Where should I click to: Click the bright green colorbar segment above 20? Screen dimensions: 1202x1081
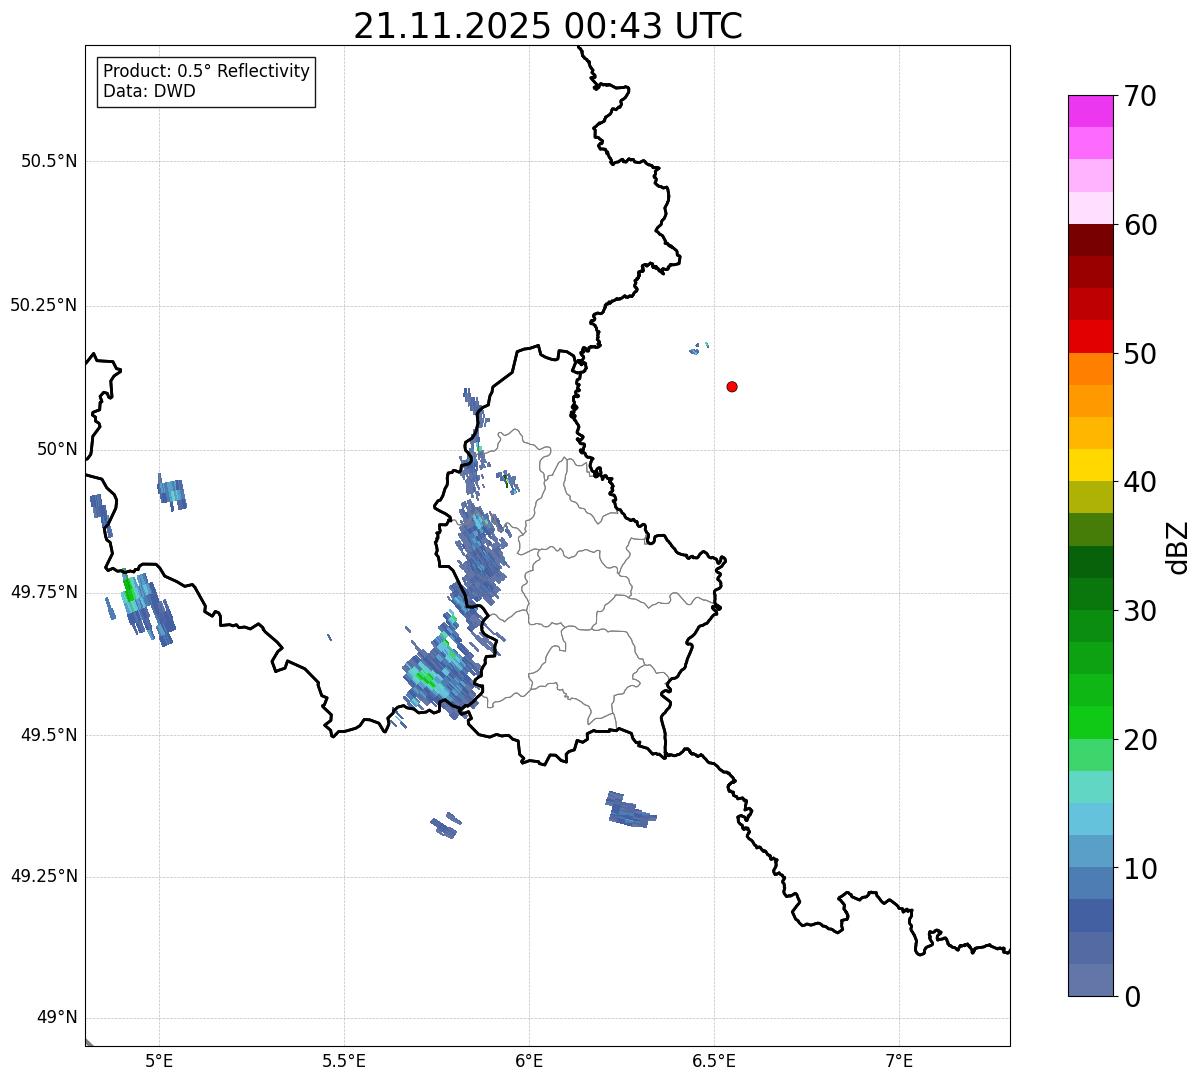[1091, 723]
